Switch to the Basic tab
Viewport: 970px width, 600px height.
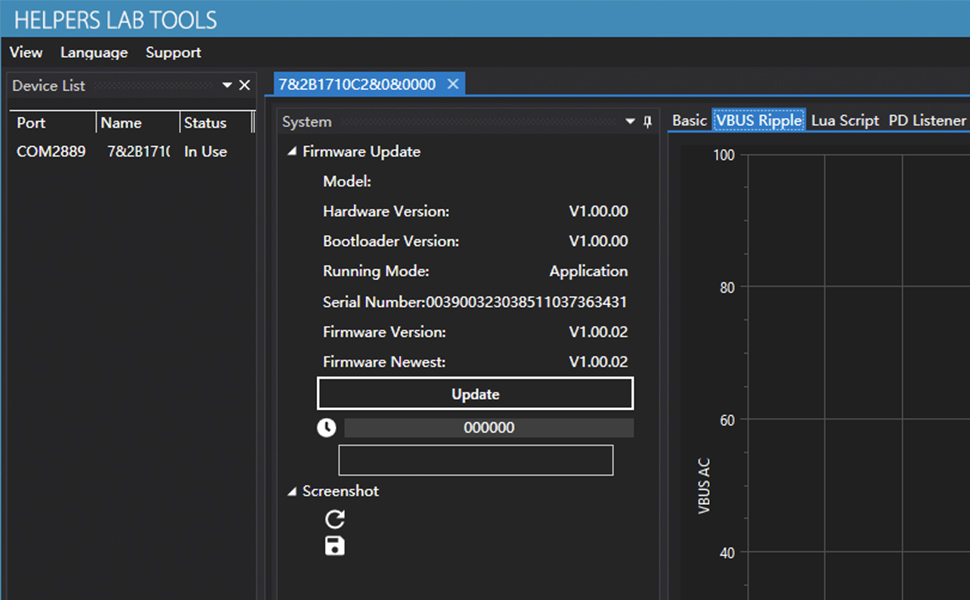pyautogui.click(x=689, y=120)
